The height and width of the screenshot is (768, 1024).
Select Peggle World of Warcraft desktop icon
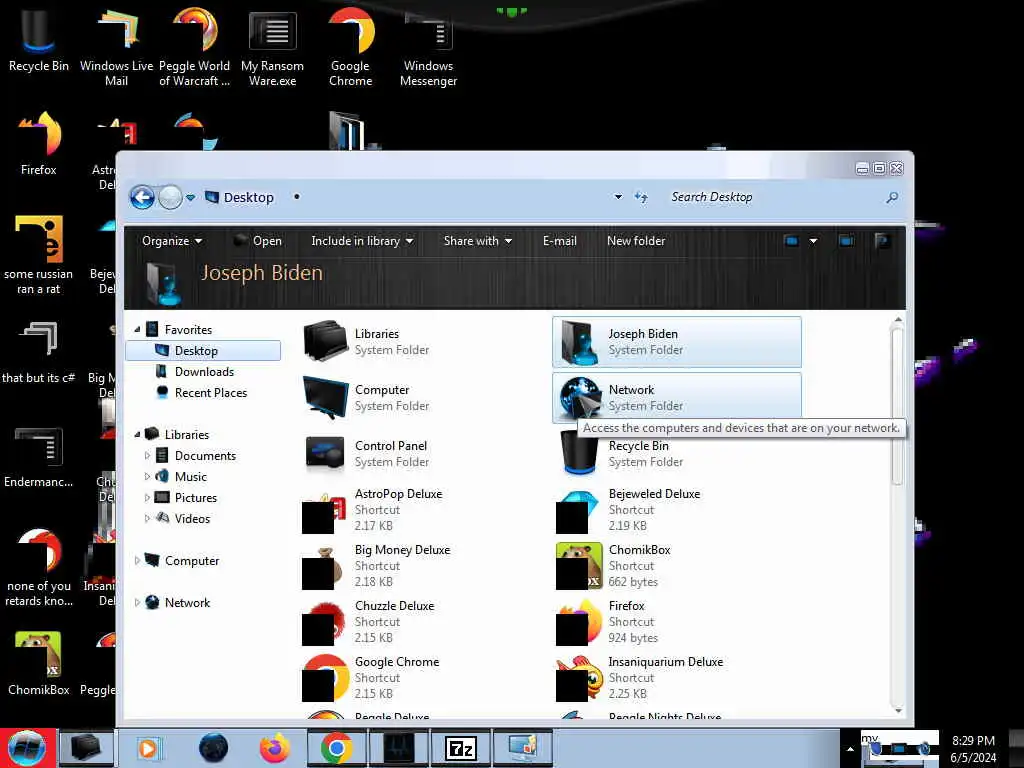(x=195, y=47)
